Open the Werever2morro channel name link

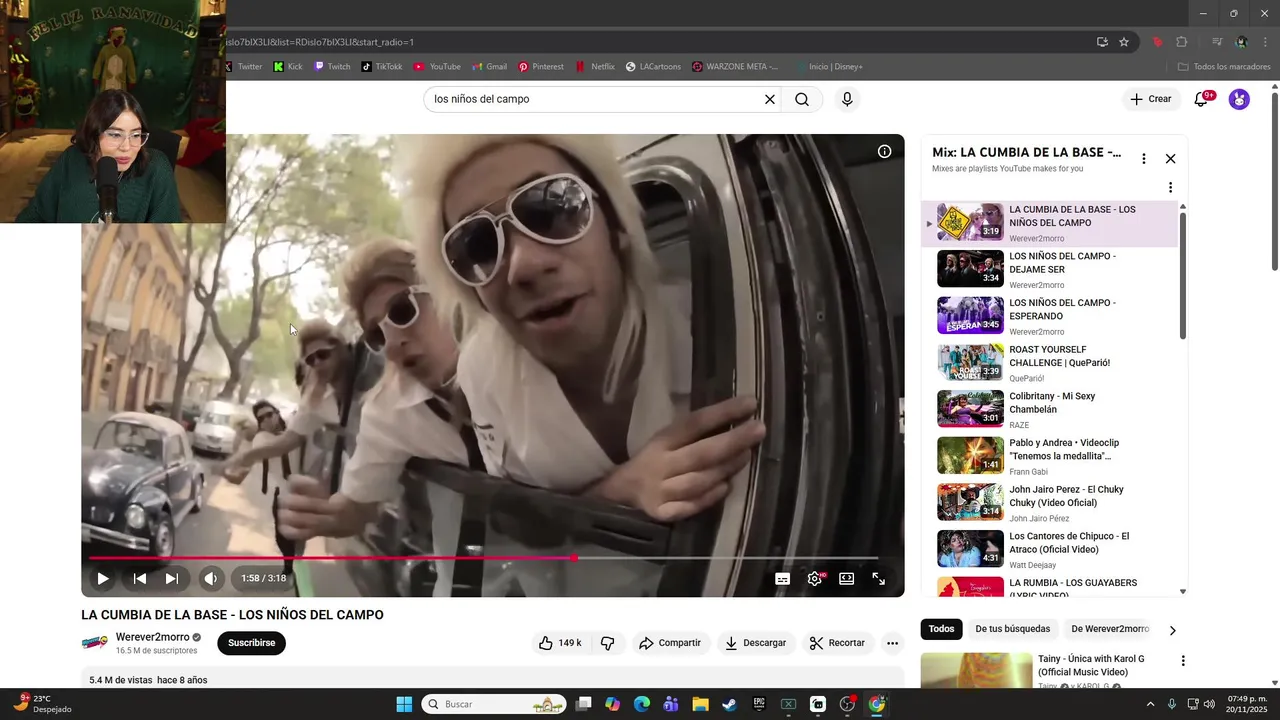pyautogui.click(x=152, y=637)
